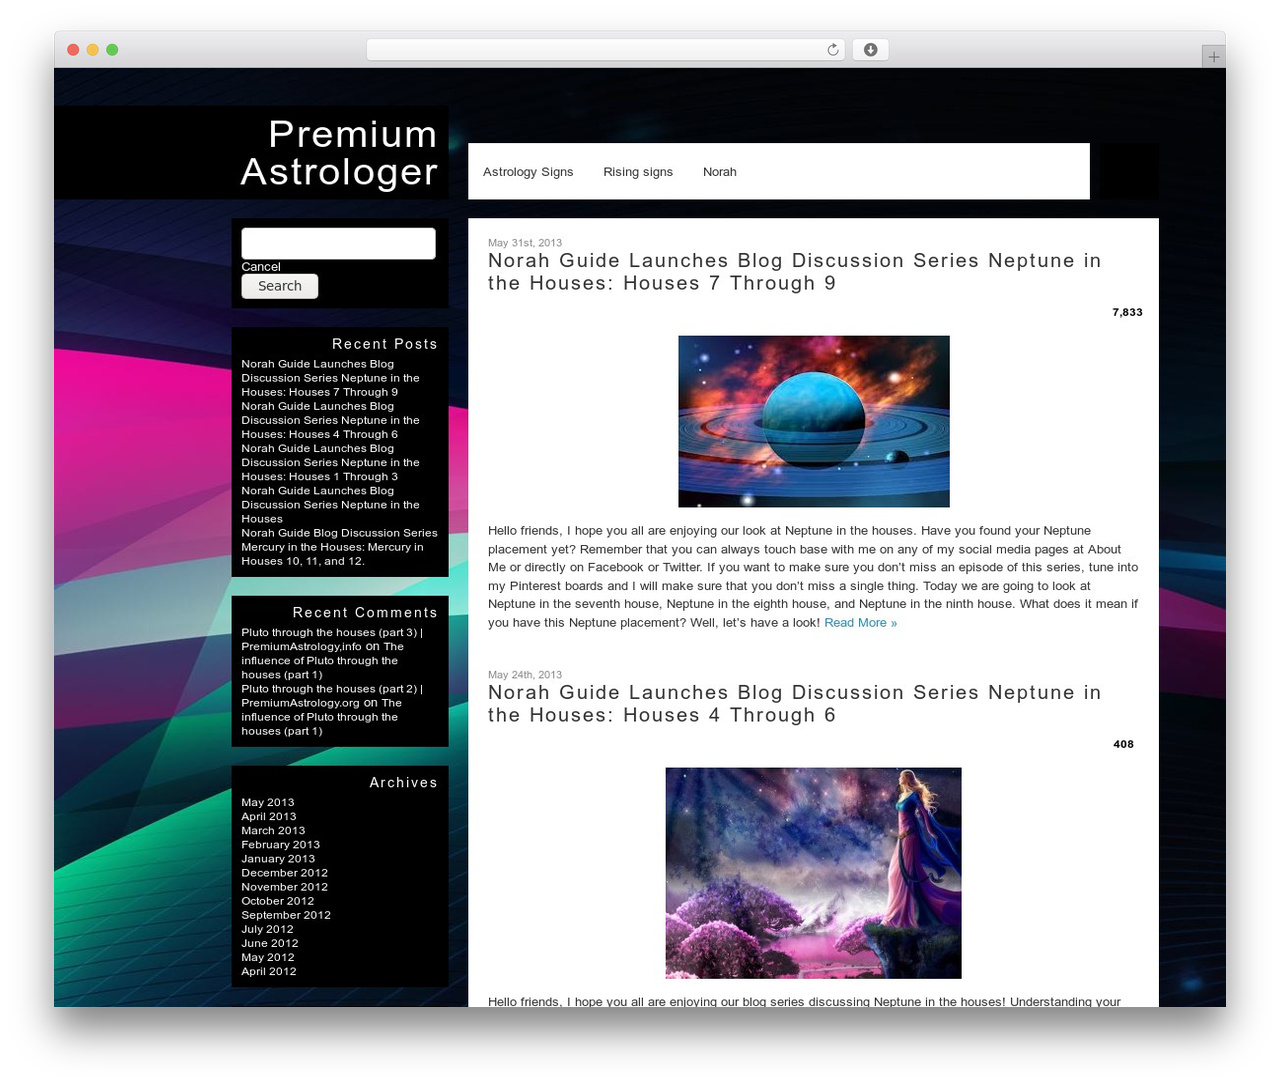This screenshot has height=1084, width=1280.
Task: Click the Search button in sidebar
Action: tap(280, 286)
